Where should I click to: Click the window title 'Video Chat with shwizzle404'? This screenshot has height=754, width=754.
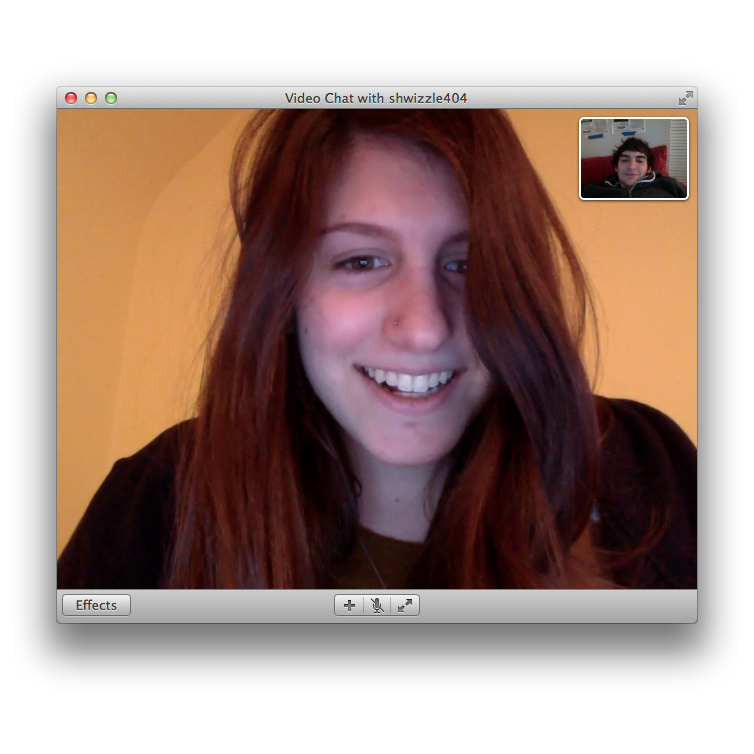pyautogui.click(x=376, y=98)
